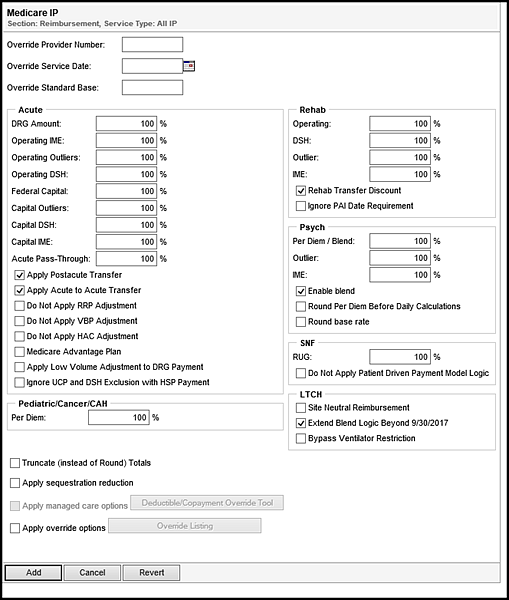Viewport: 509px width, 600px height.
Task: Click the Cancel button
Action: click(92, 572)
